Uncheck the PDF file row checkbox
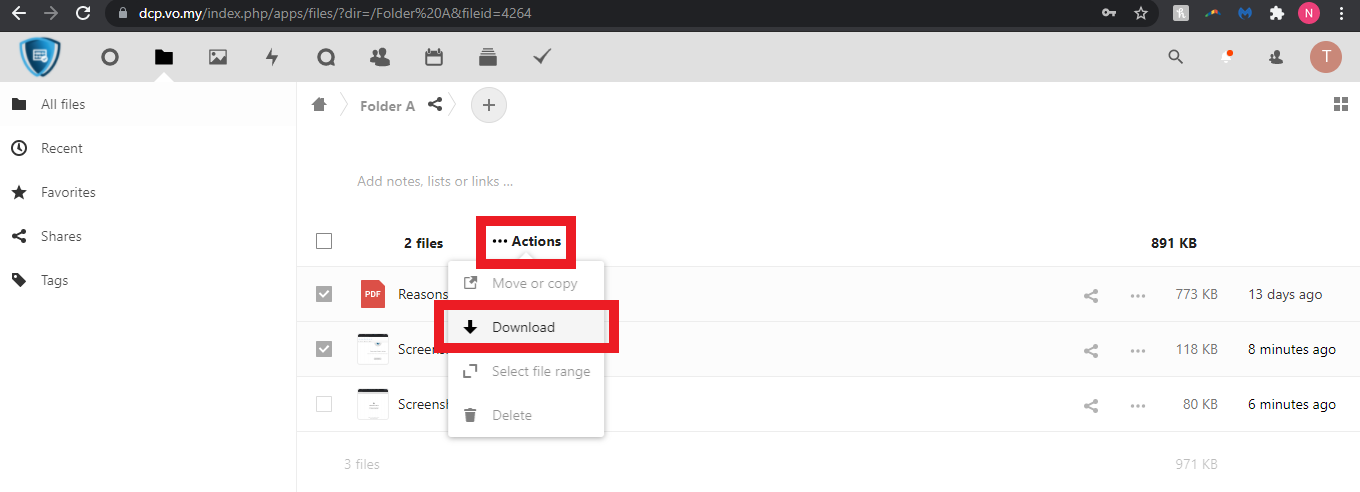The height and width of the screenshot is (492, 1360). coord(324,294)
